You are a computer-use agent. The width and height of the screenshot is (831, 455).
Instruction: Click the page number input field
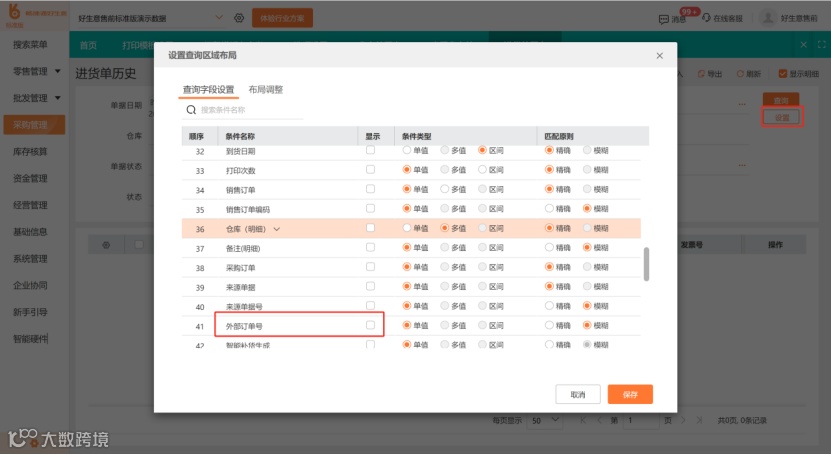[x=642, y=421]
